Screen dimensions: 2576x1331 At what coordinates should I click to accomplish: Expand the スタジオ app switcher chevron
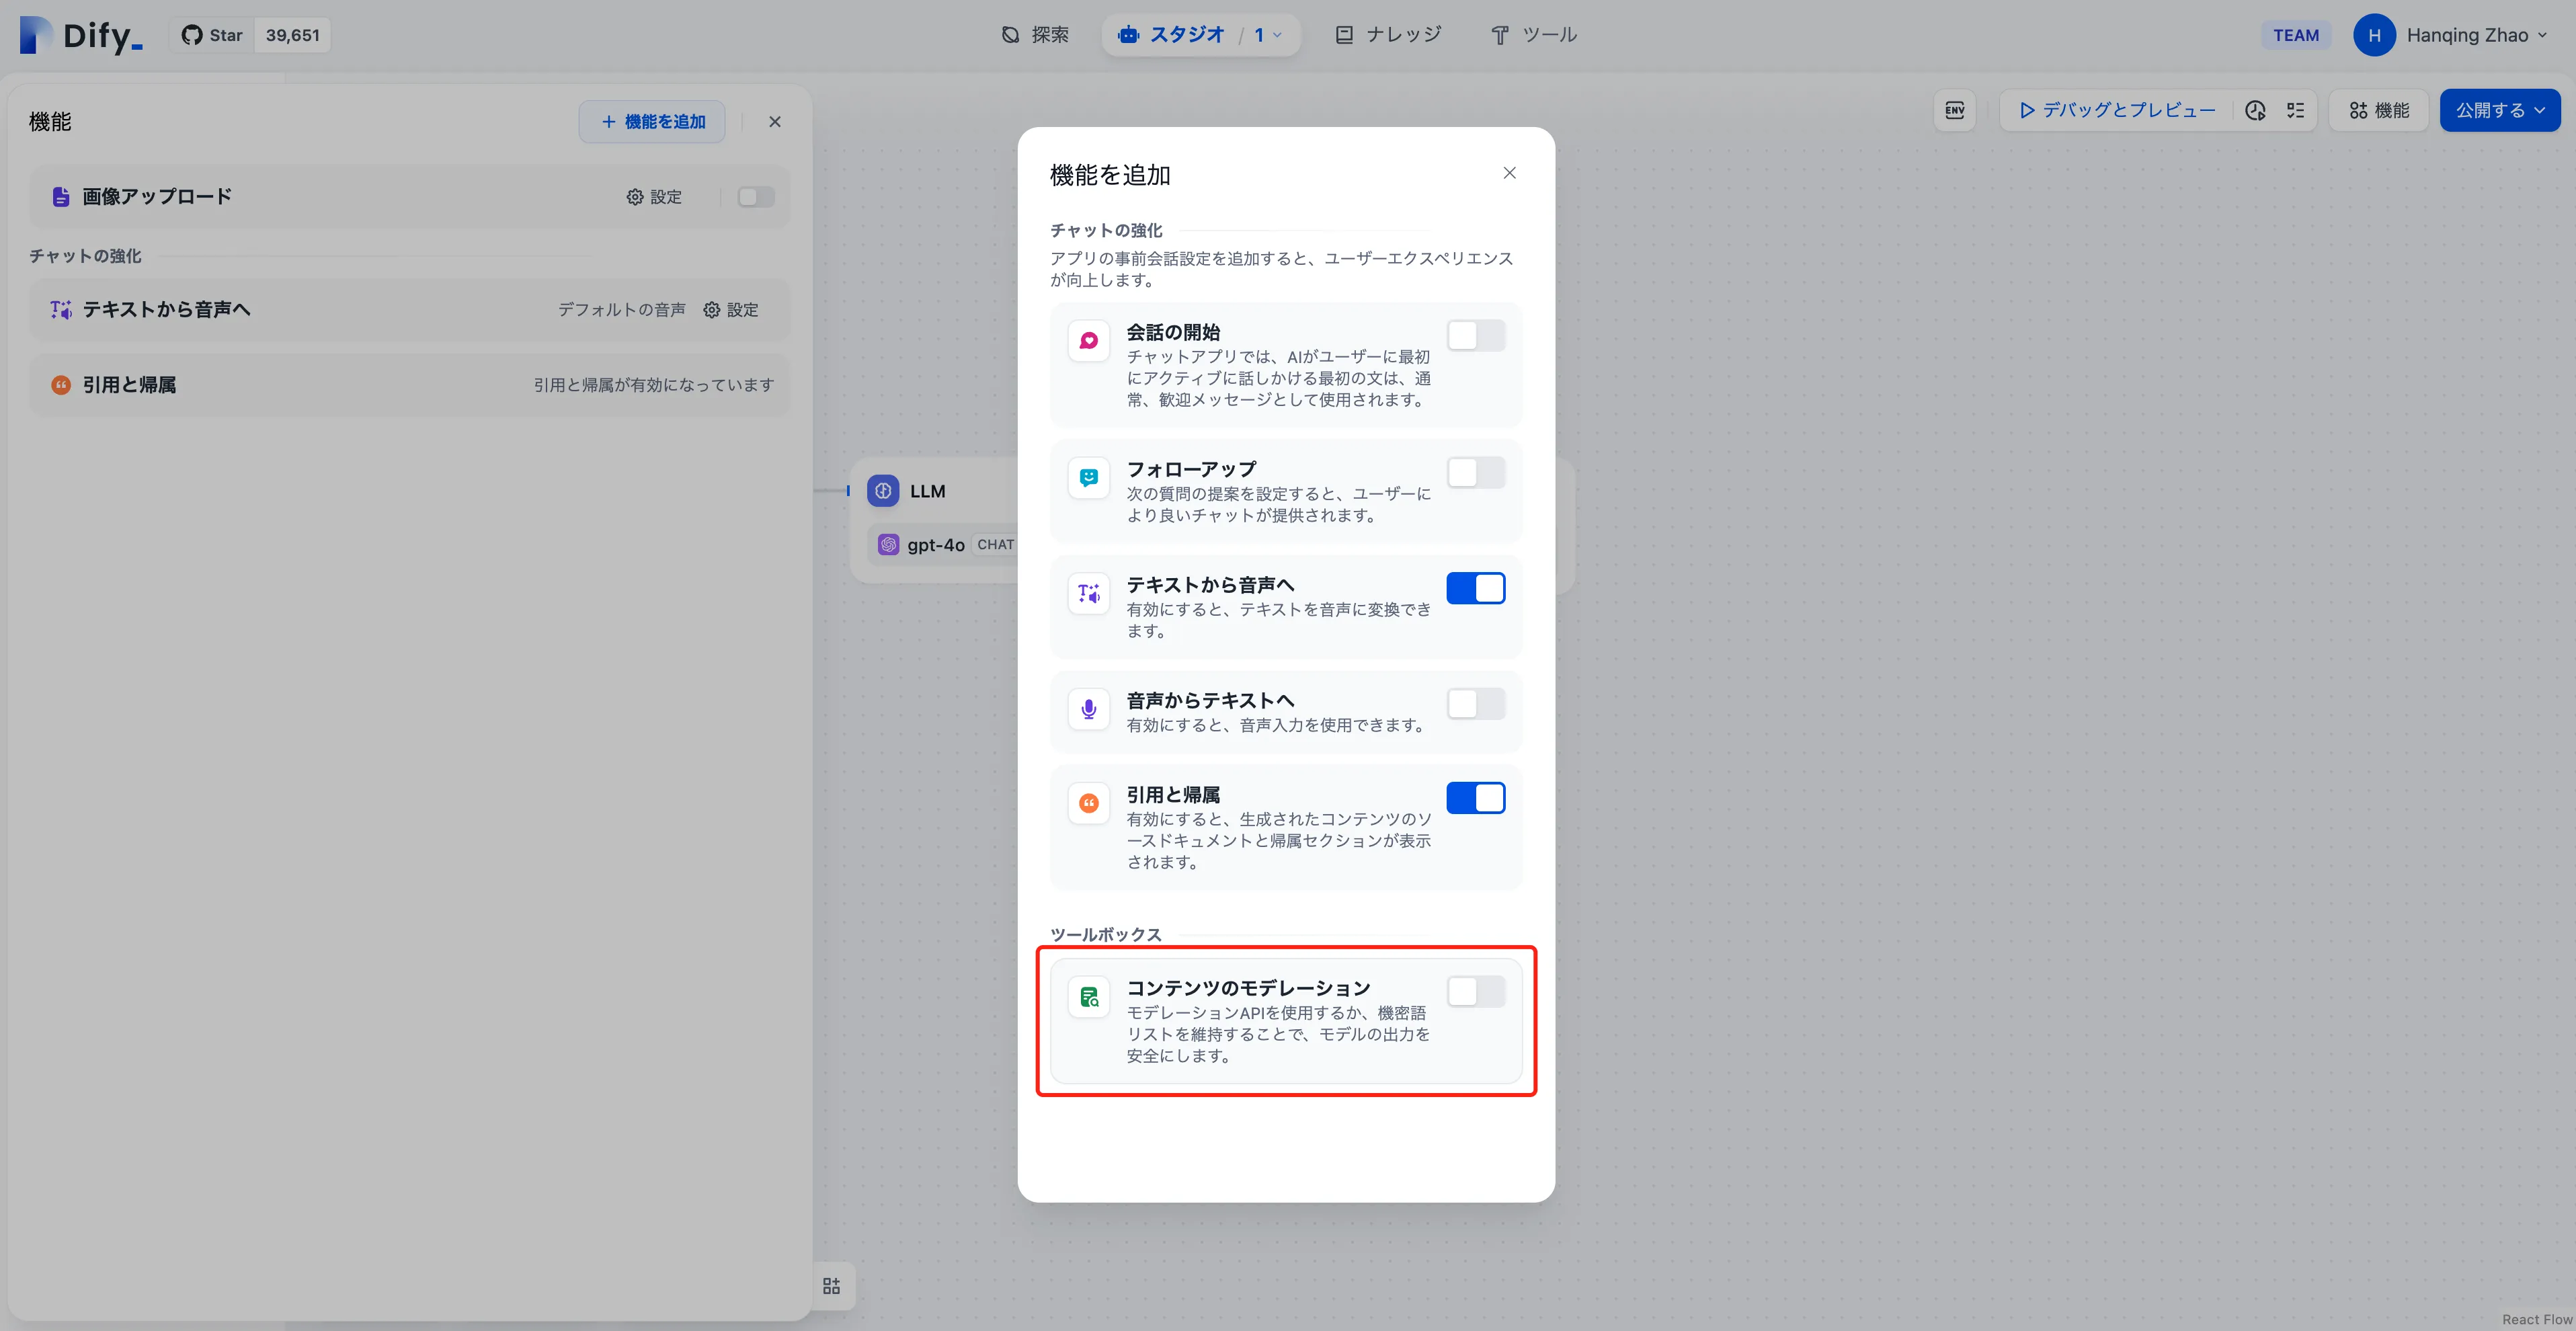[1277, 35]
